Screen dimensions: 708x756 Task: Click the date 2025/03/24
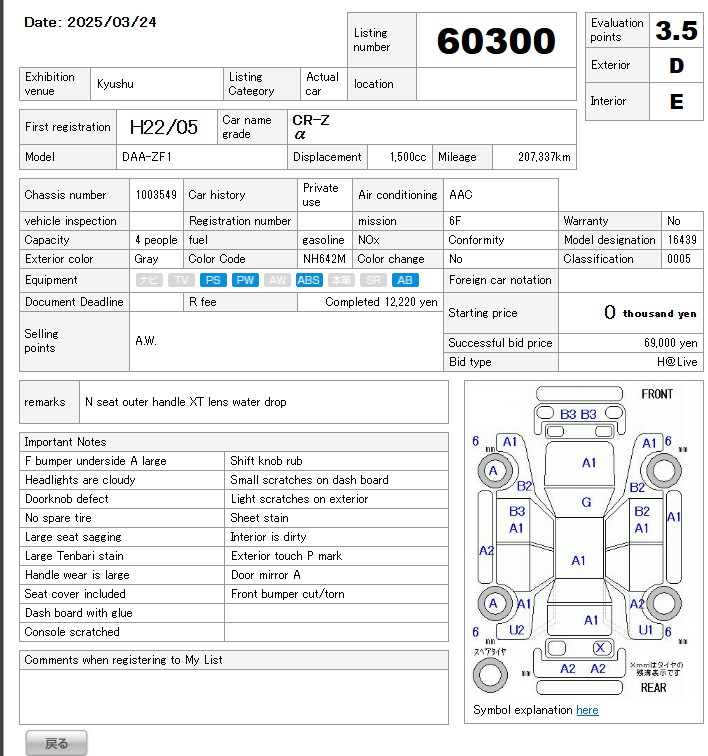pyautogui.click(x=111, y=22)
